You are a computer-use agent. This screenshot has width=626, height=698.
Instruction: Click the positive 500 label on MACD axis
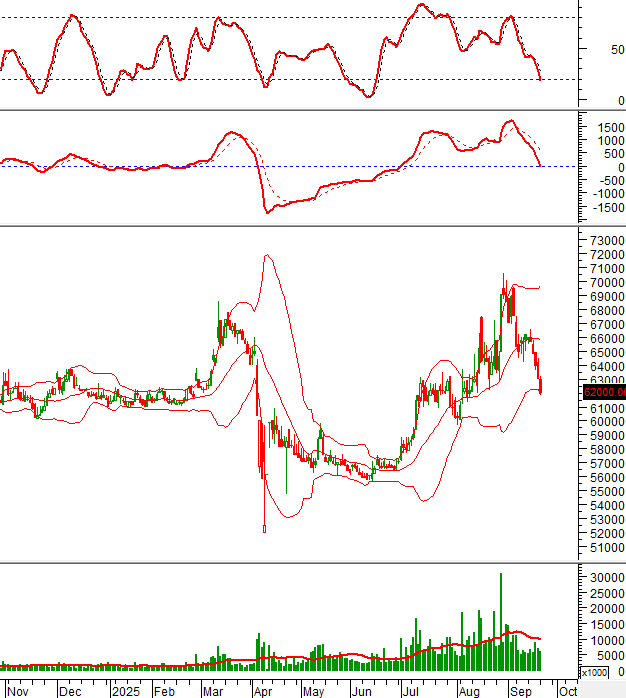point(614,154)
